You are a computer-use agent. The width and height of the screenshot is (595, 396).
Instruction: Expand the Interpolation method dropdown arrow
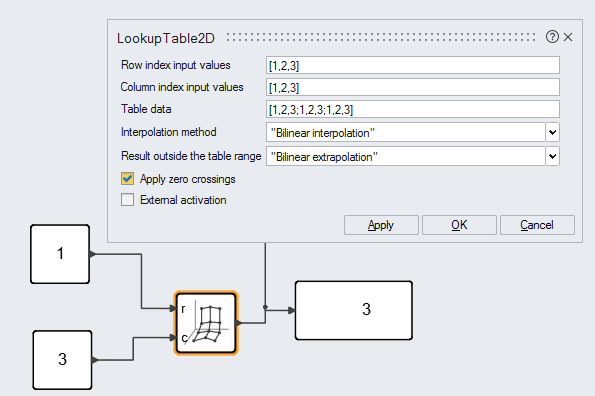pyautogui.click(x=552, y=132)
